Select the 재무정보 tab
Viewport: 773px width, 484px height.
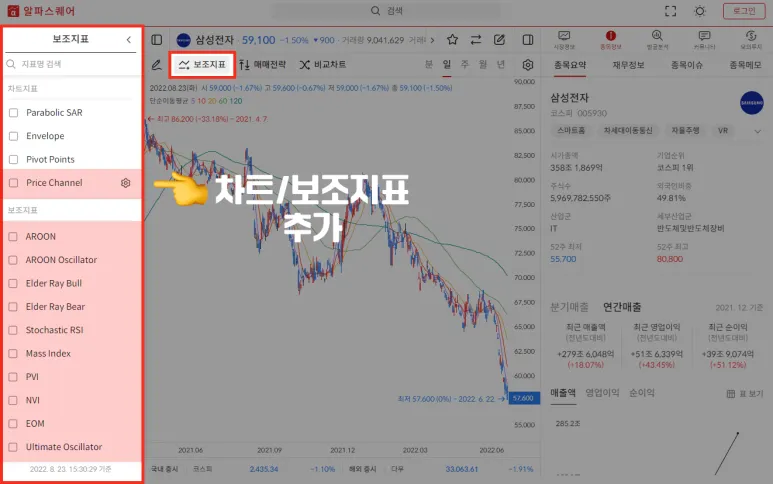[629, 65]
